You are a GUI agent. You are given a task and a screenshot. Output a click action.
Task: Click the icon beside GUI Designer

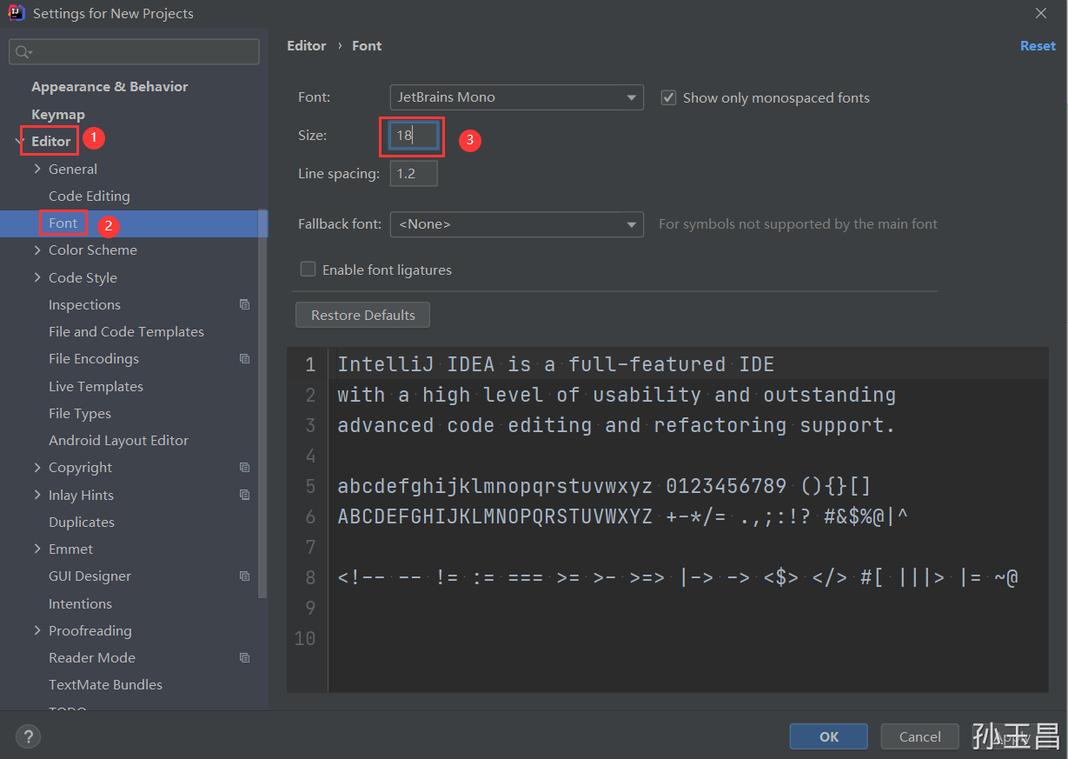coord(244,576)
